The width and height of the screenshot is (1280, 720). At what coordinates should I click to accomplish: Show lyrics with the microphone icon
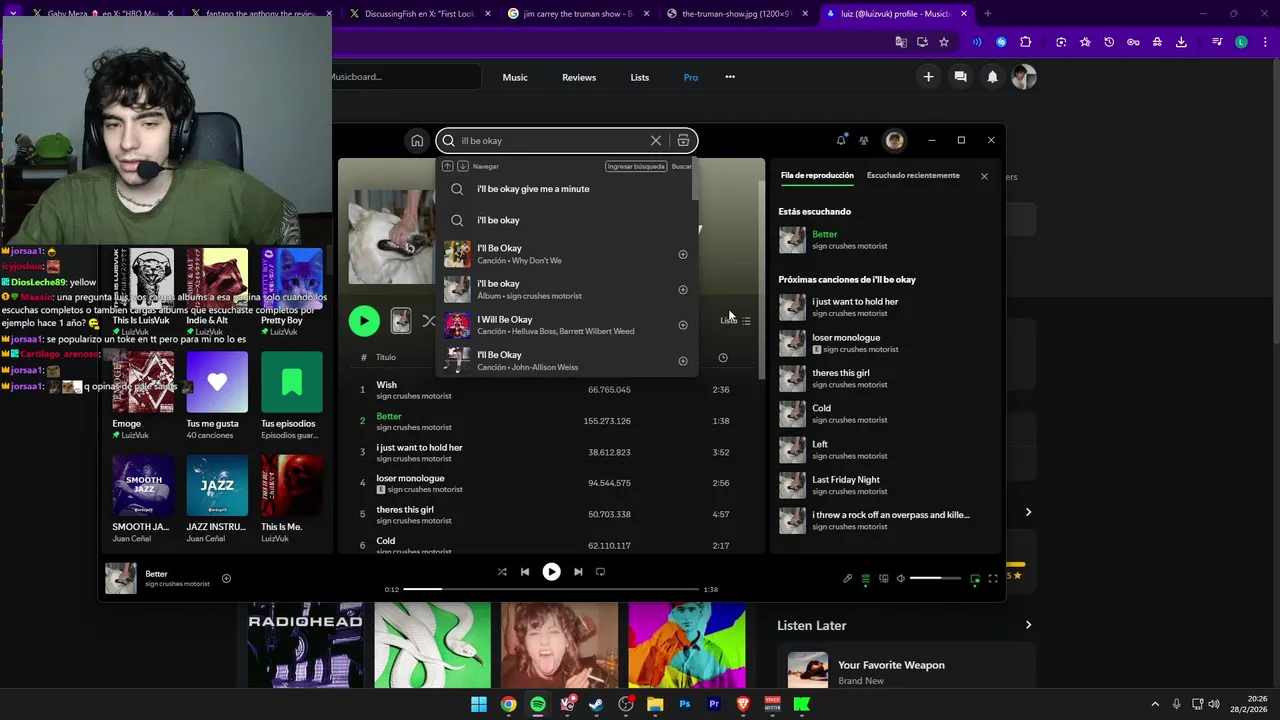(x=848, y=579)
